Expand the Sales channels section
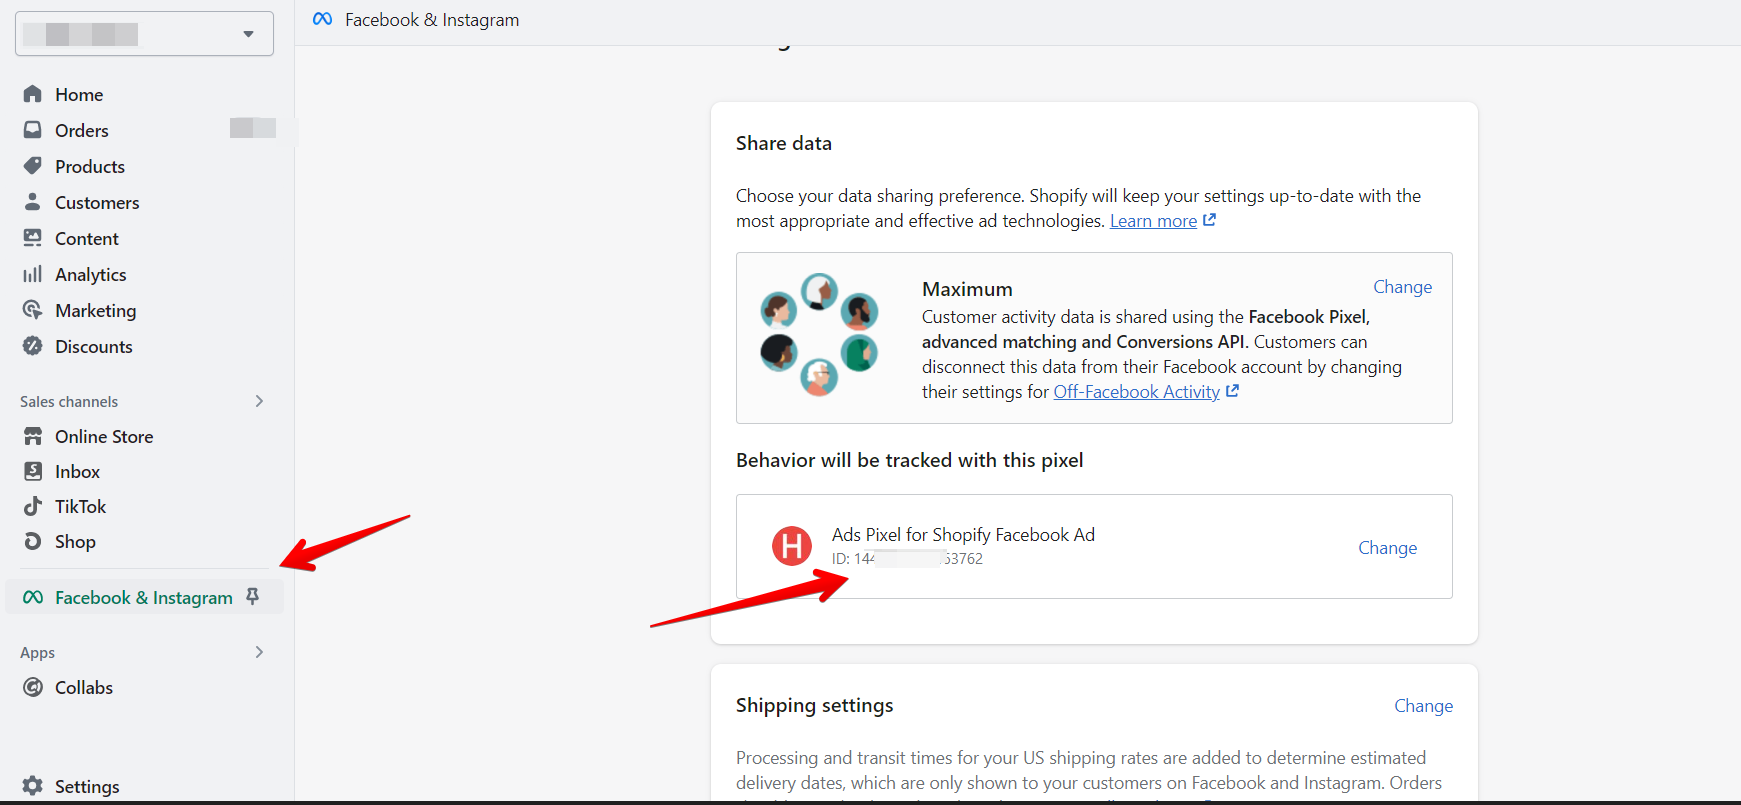This screenshot has width=1741, height=805. tap(259, 401)
